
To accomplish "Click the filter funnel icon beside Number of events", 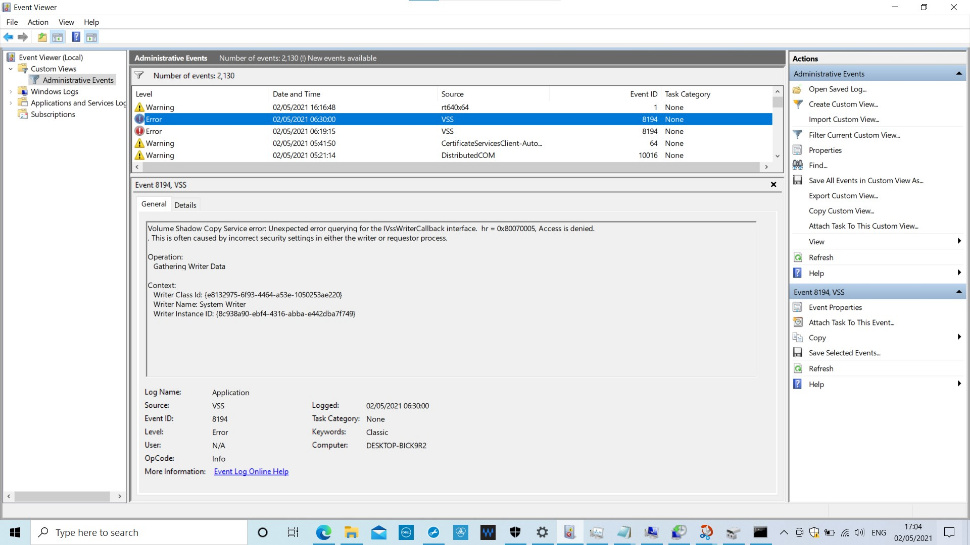I will pos(140,75).
